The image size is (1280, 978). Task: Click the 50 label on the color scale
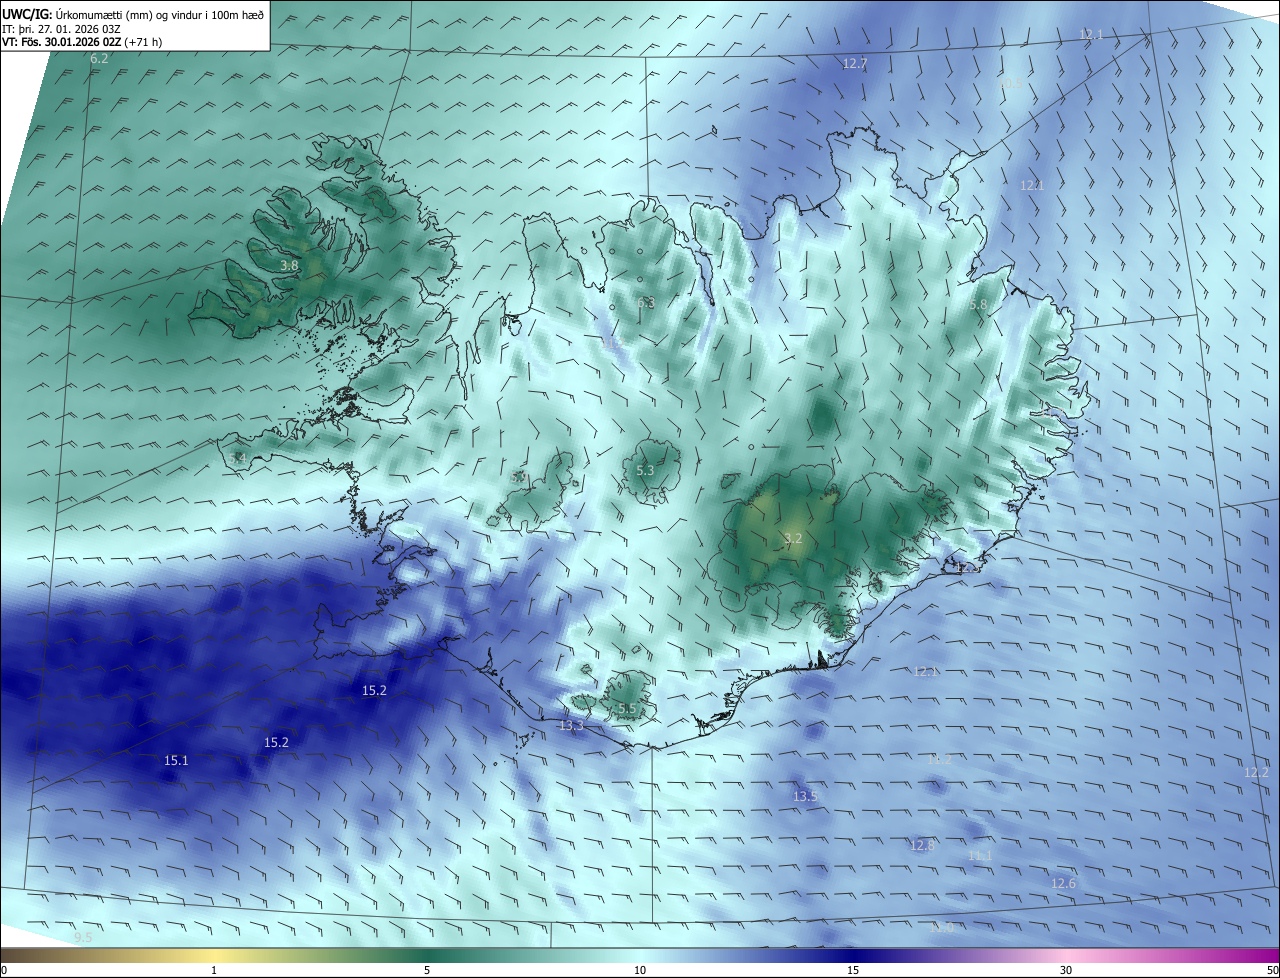point(1272,970)
